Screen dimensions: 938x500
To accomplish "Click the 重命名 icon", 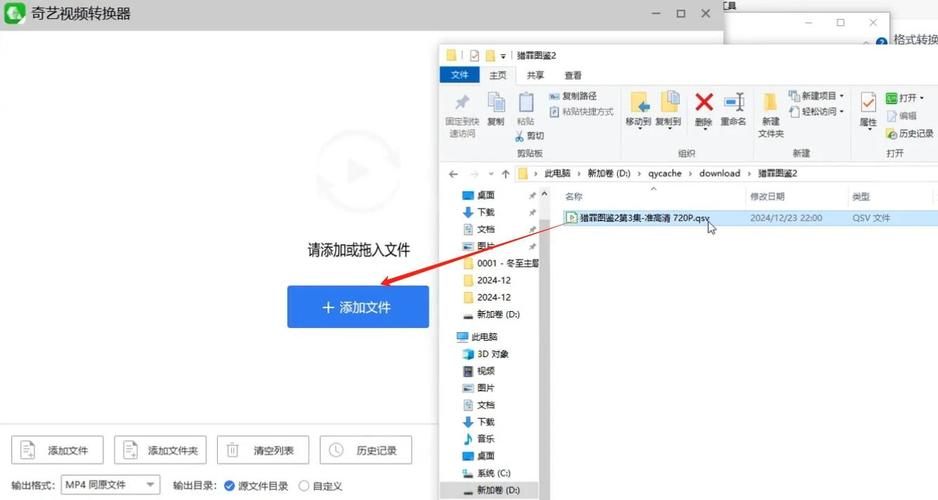I will [x=733, y=102].
